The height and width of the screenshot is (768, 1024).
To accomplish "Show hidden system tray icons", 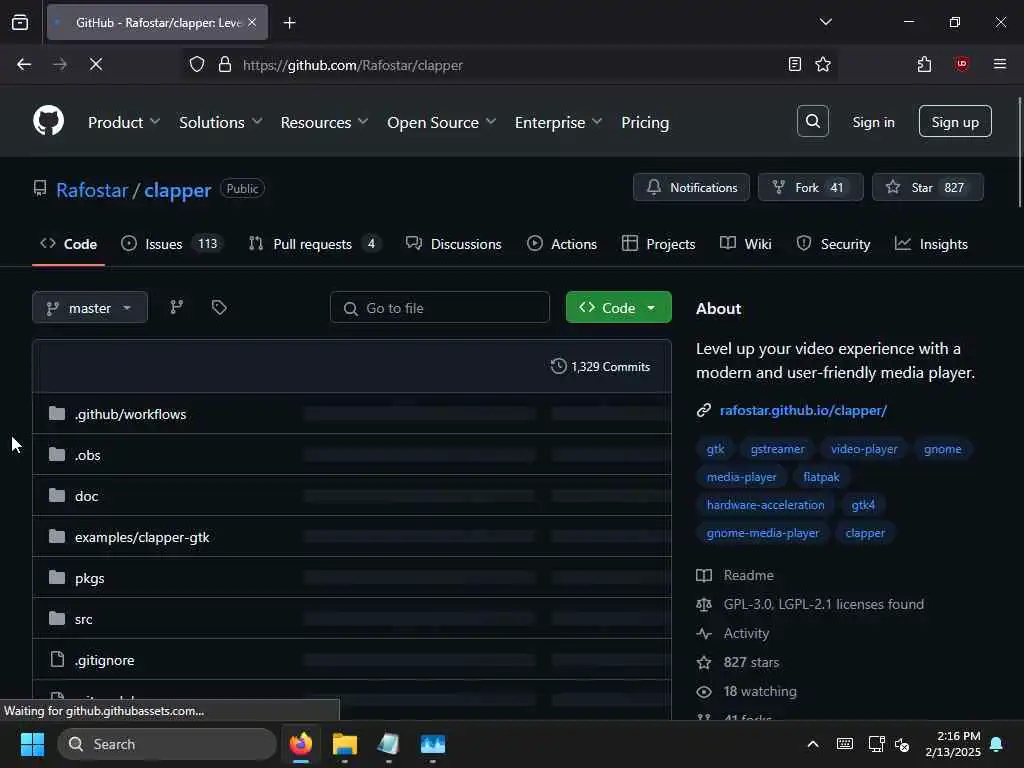I will point(812,744).
